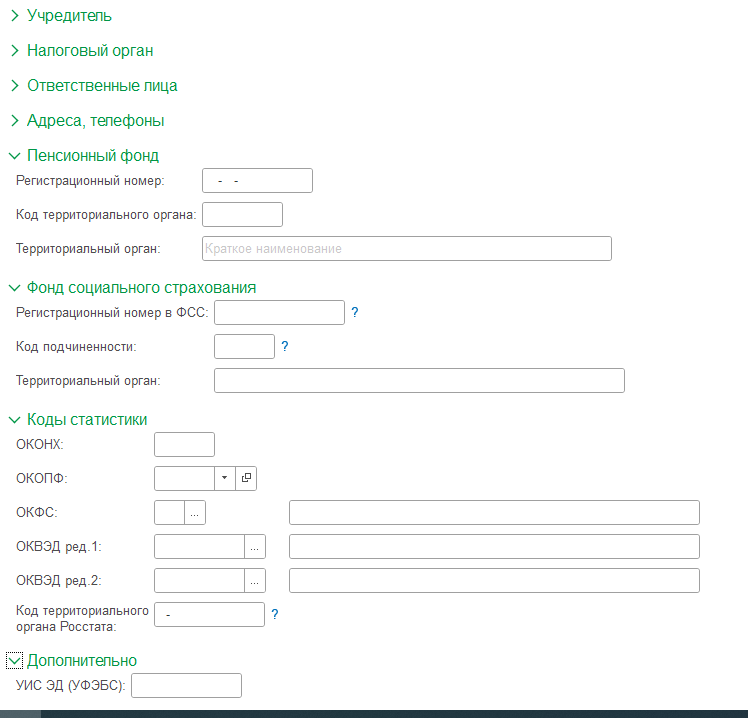748x718 pixels.
Task: Focus the ОКОПФ code field
Action: pos(185,478)
